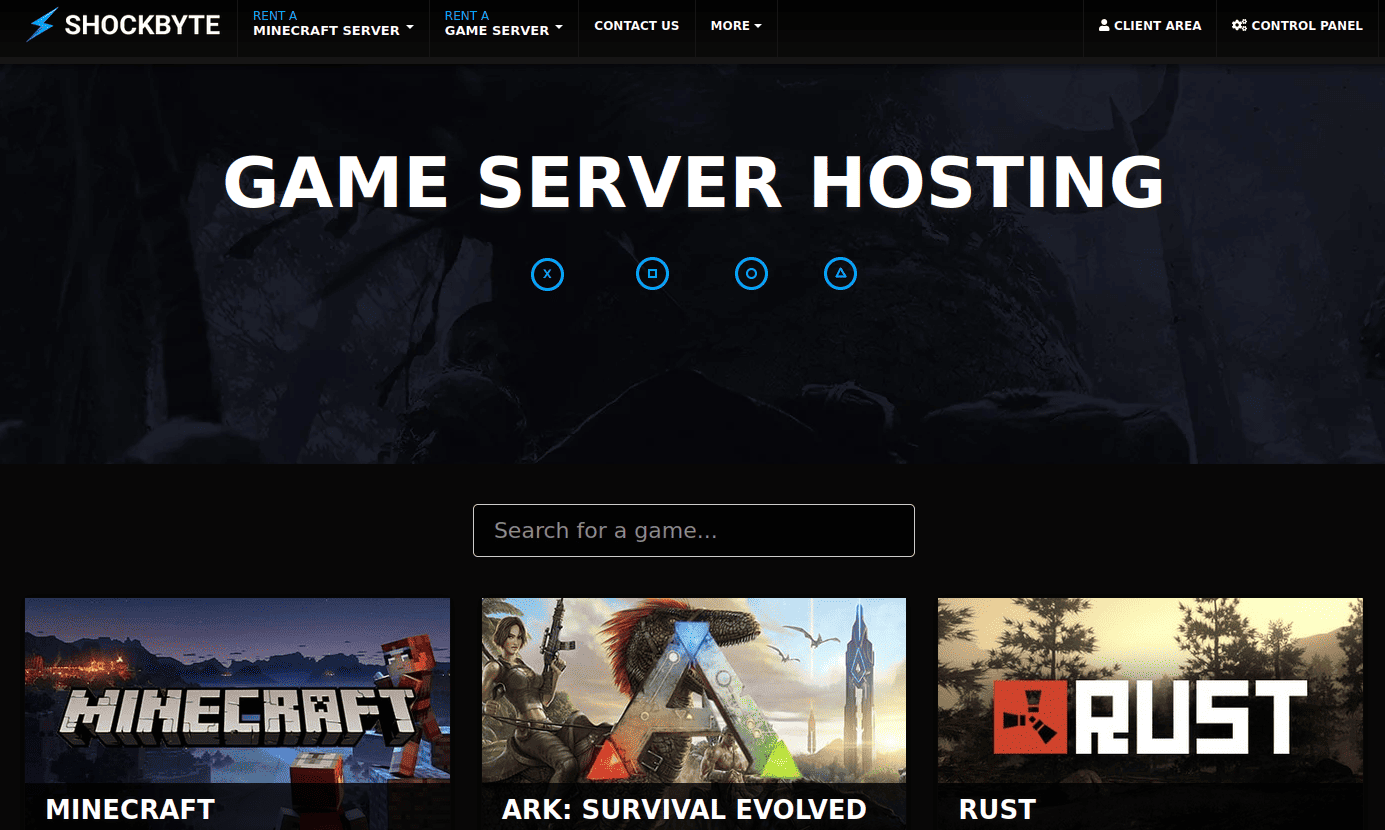This screenshot has height=830, width=1385.
Task: Open the Control Panel link
Action: coord(1297,26)
